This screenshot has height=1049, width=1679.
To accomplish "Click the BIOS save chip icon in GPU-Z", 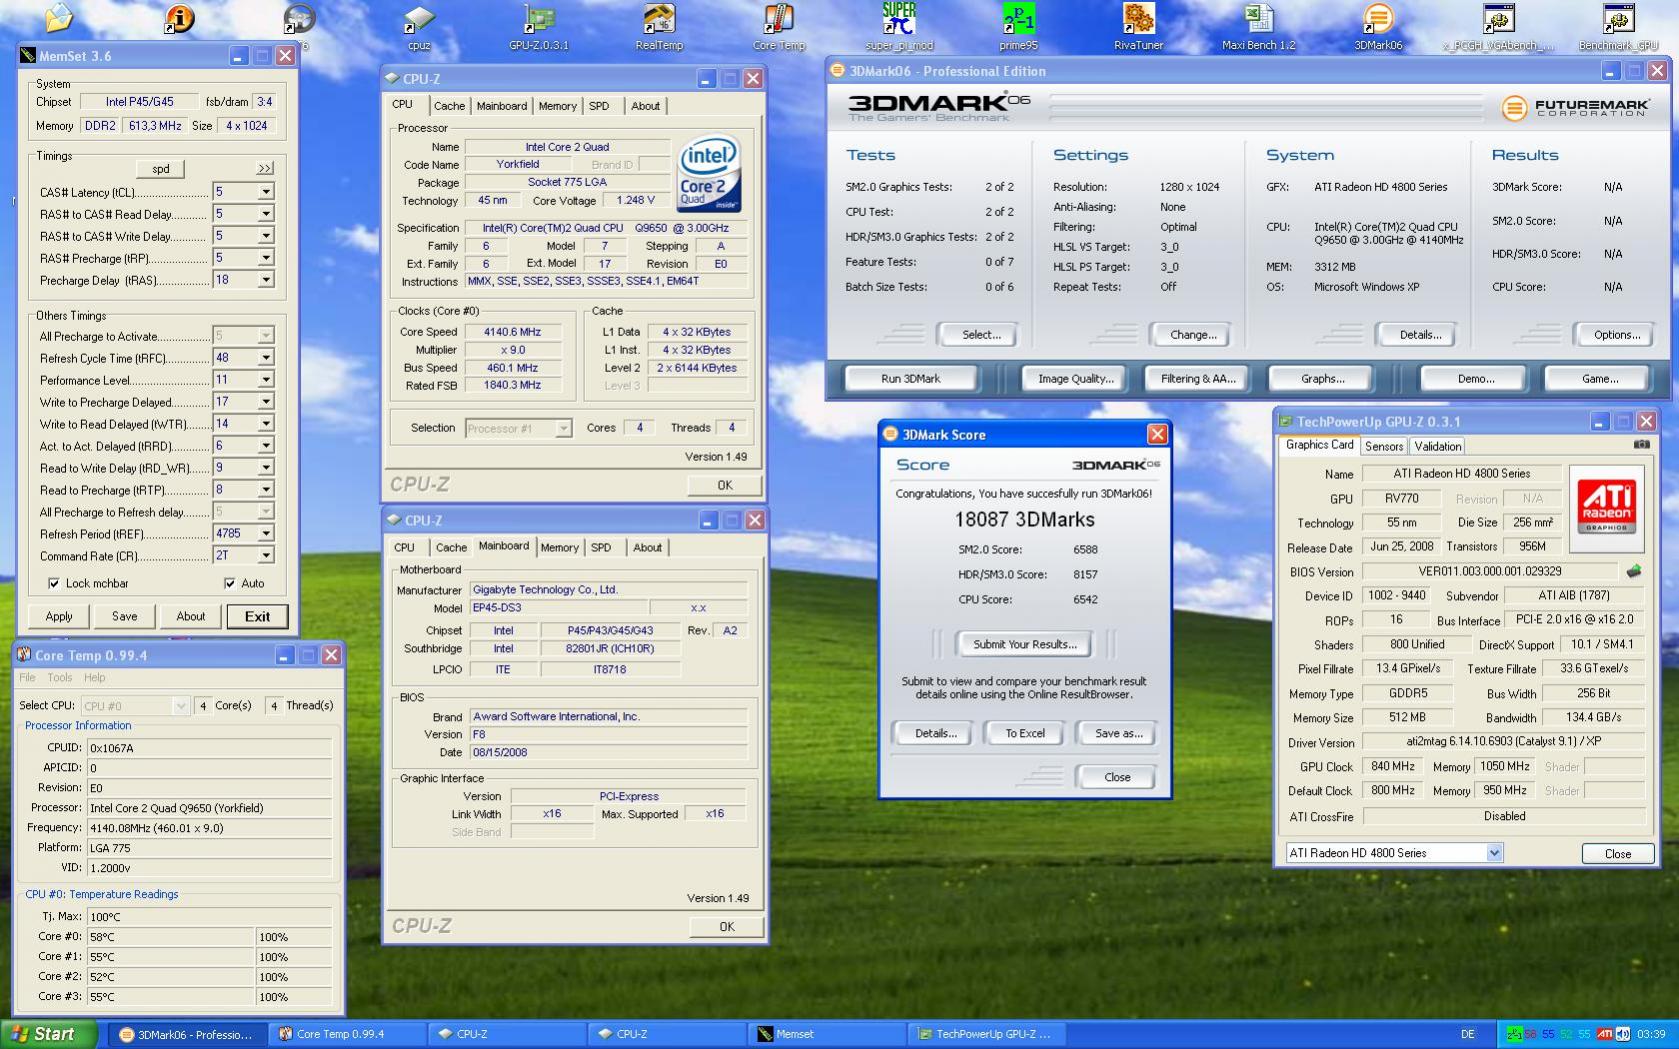I will pyautogui.click(x=1633, y=572).
